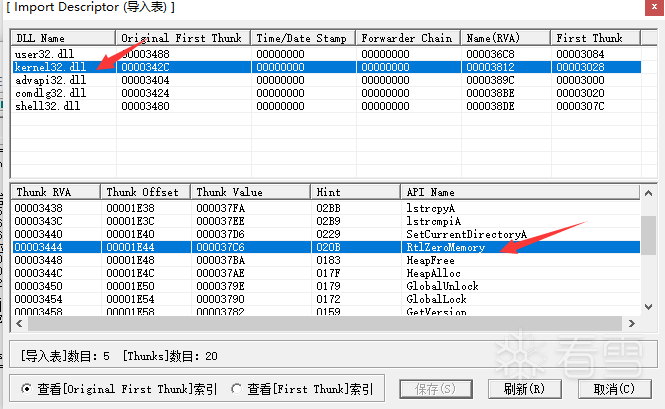Click Hint column header
Image resolution: width=665 pixels, height=409 pixels.
click(355, 192)
